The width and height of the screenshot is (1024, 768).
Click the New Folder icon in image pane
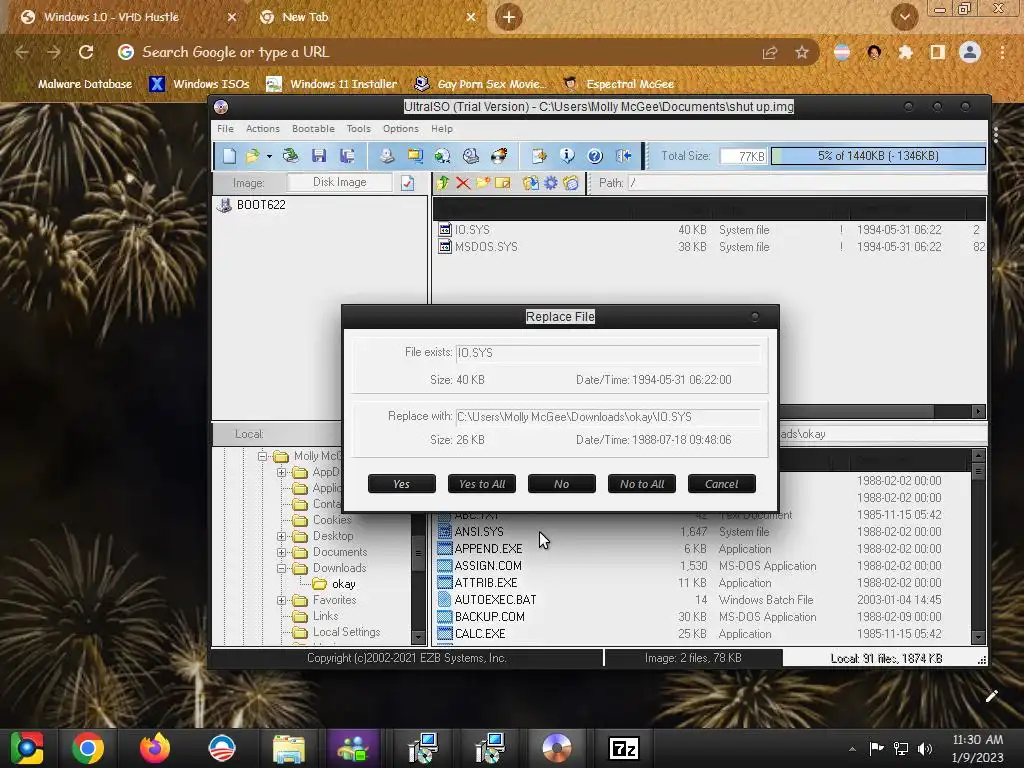483,183
